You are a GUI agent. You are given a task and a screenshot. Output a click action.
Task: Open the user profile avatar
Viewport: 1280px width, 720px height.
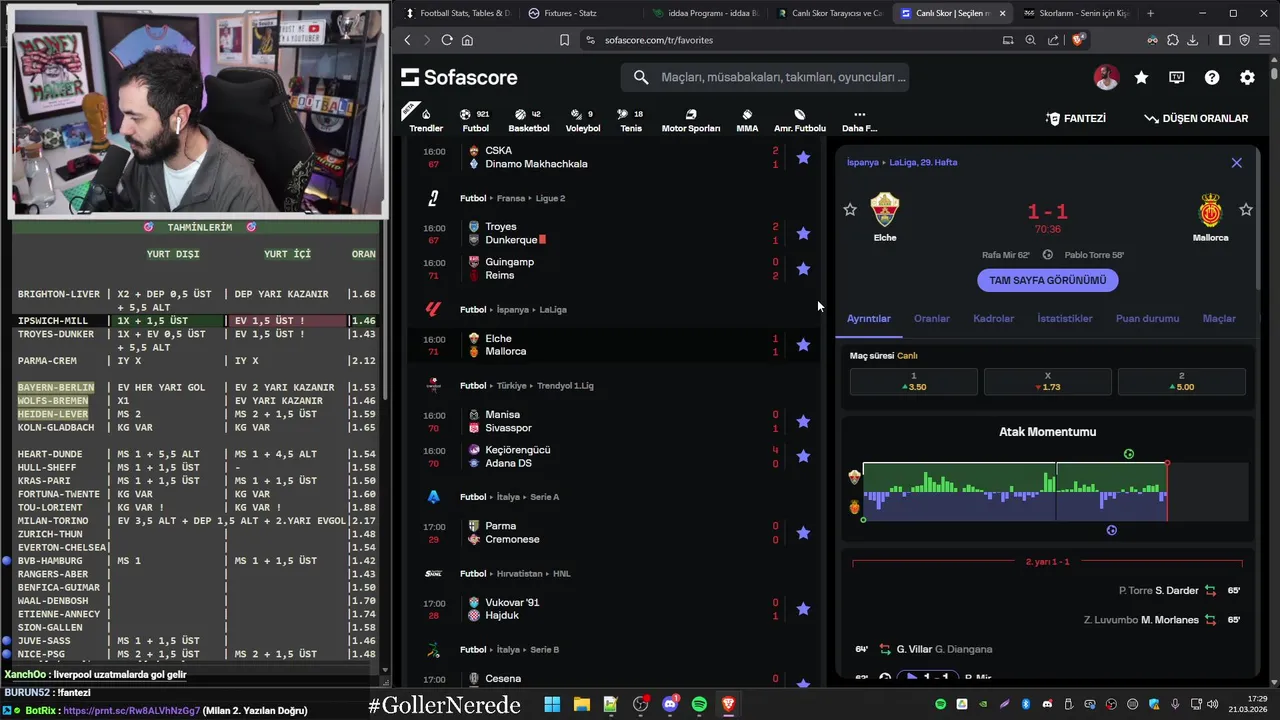[x=1106, y=77]
